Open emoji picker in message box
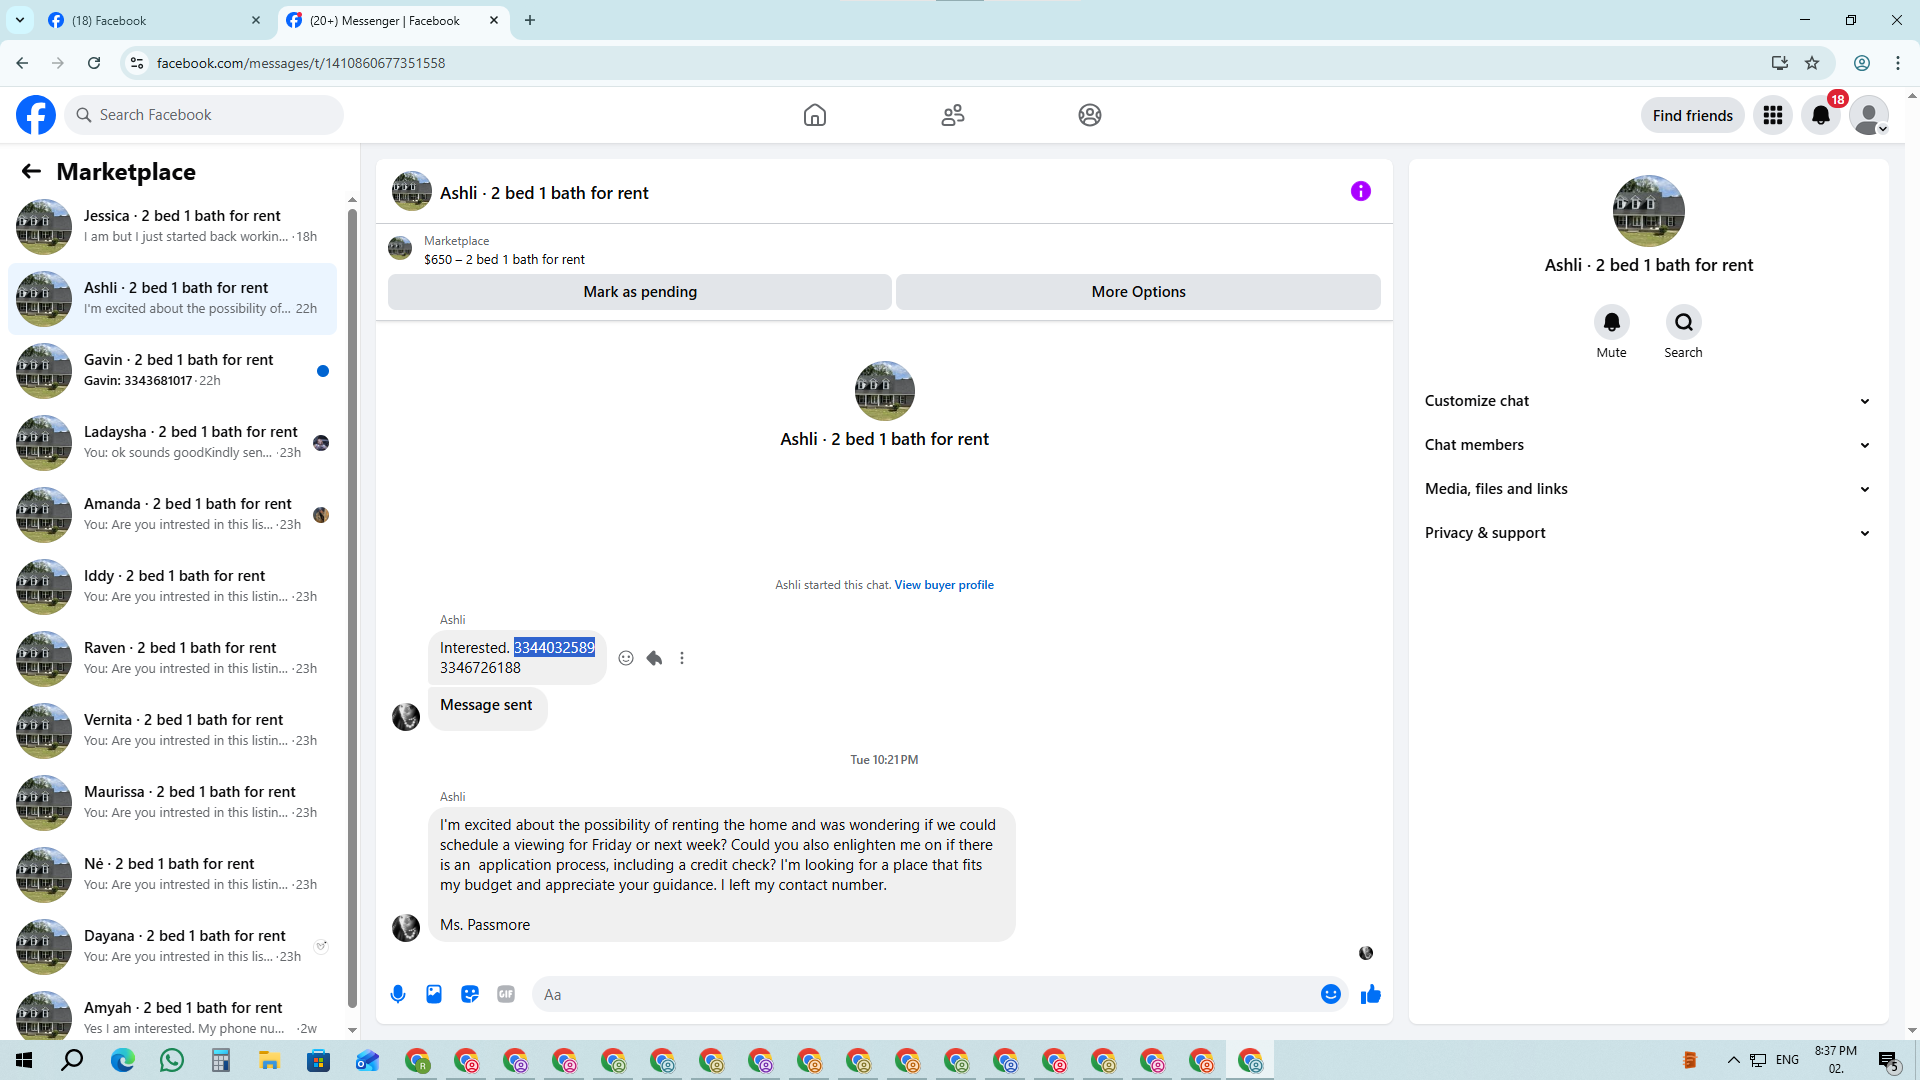The height and width of the screenshot is (1080, 1920). pos(1330,994)
